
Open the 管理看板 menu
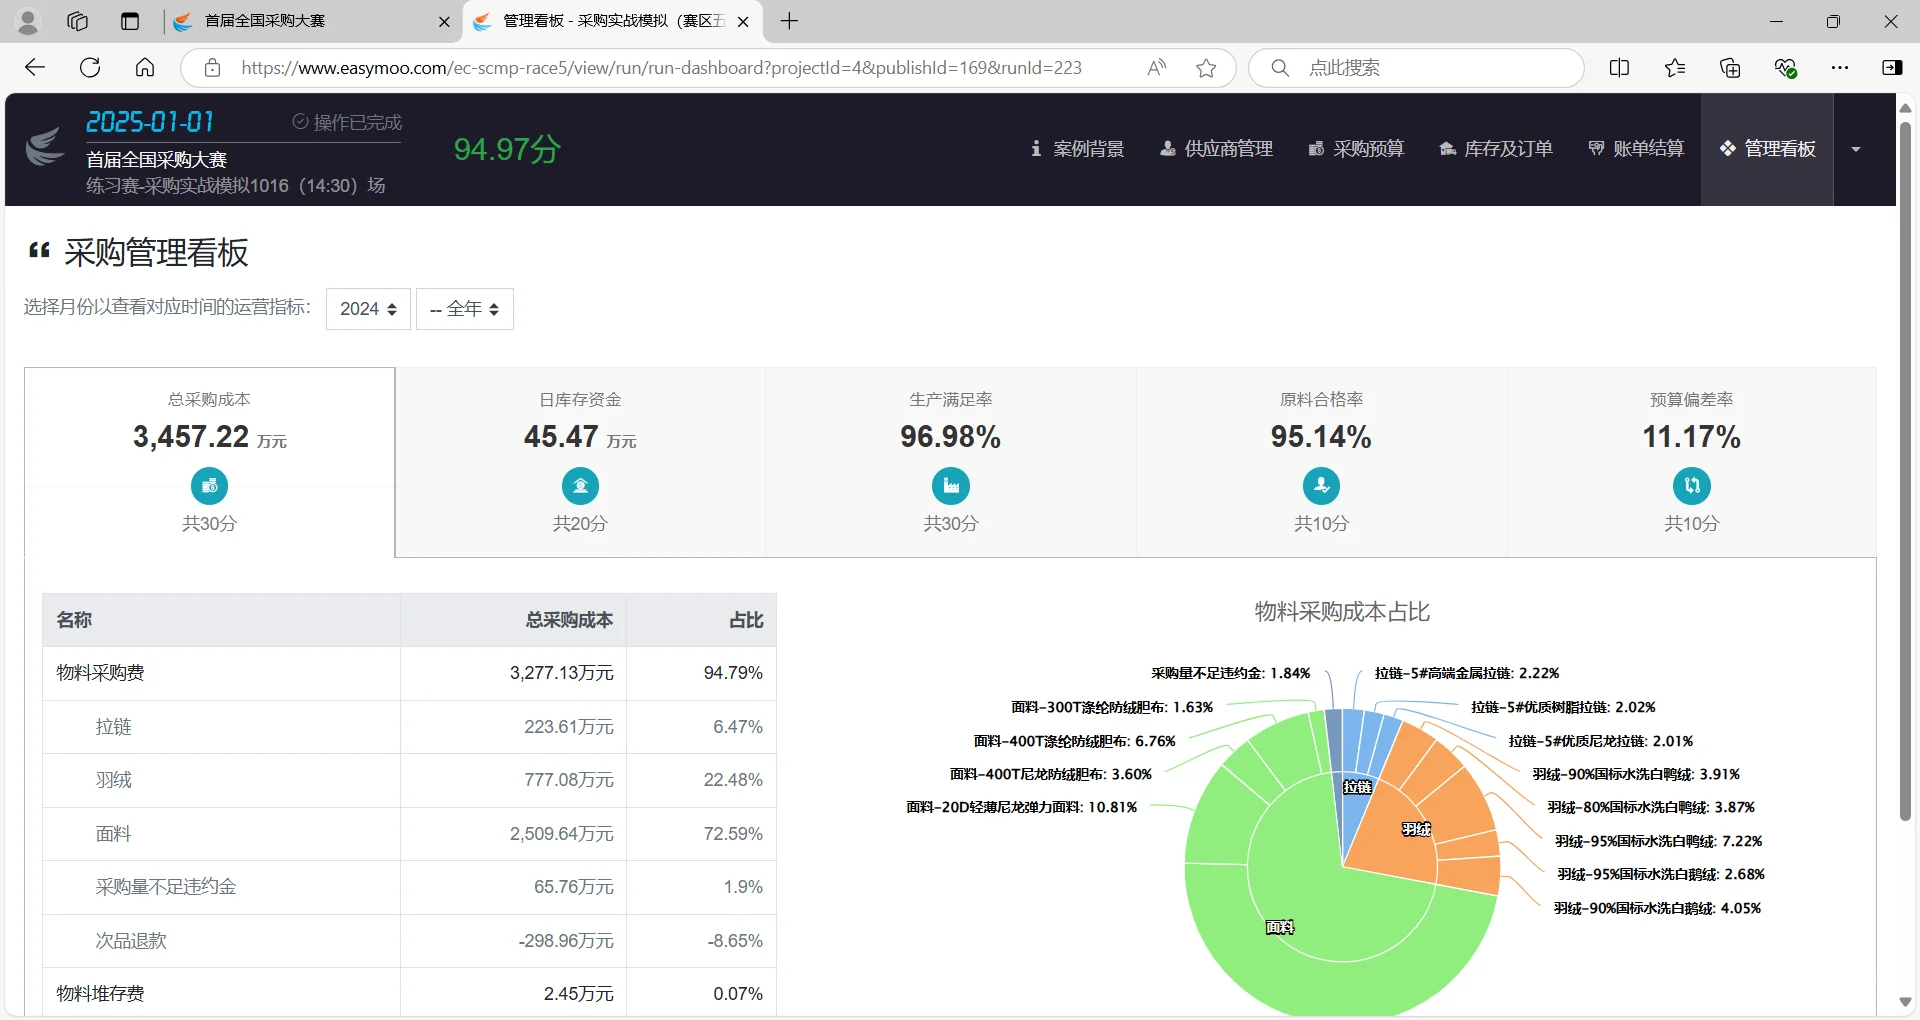[1767, 149]
